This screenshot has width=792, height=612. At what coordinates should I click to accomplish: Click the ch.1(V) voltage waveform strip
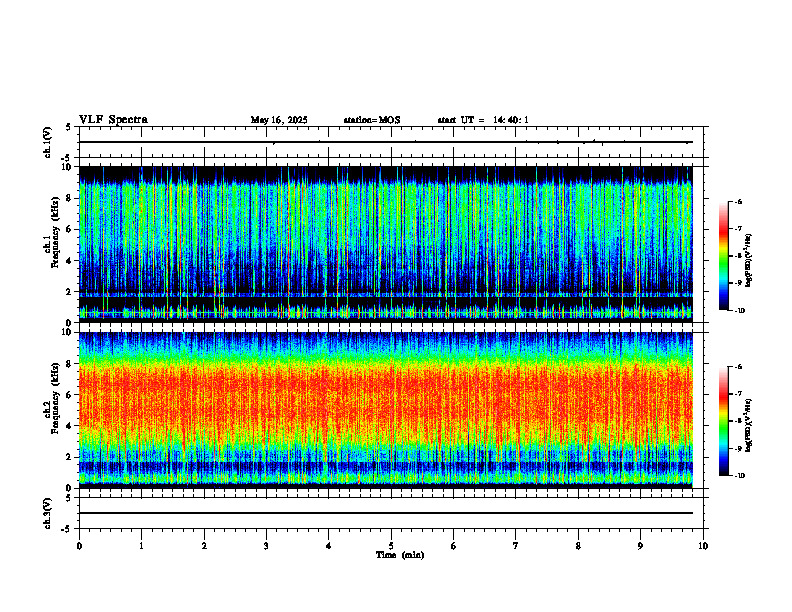click(391, 142)
